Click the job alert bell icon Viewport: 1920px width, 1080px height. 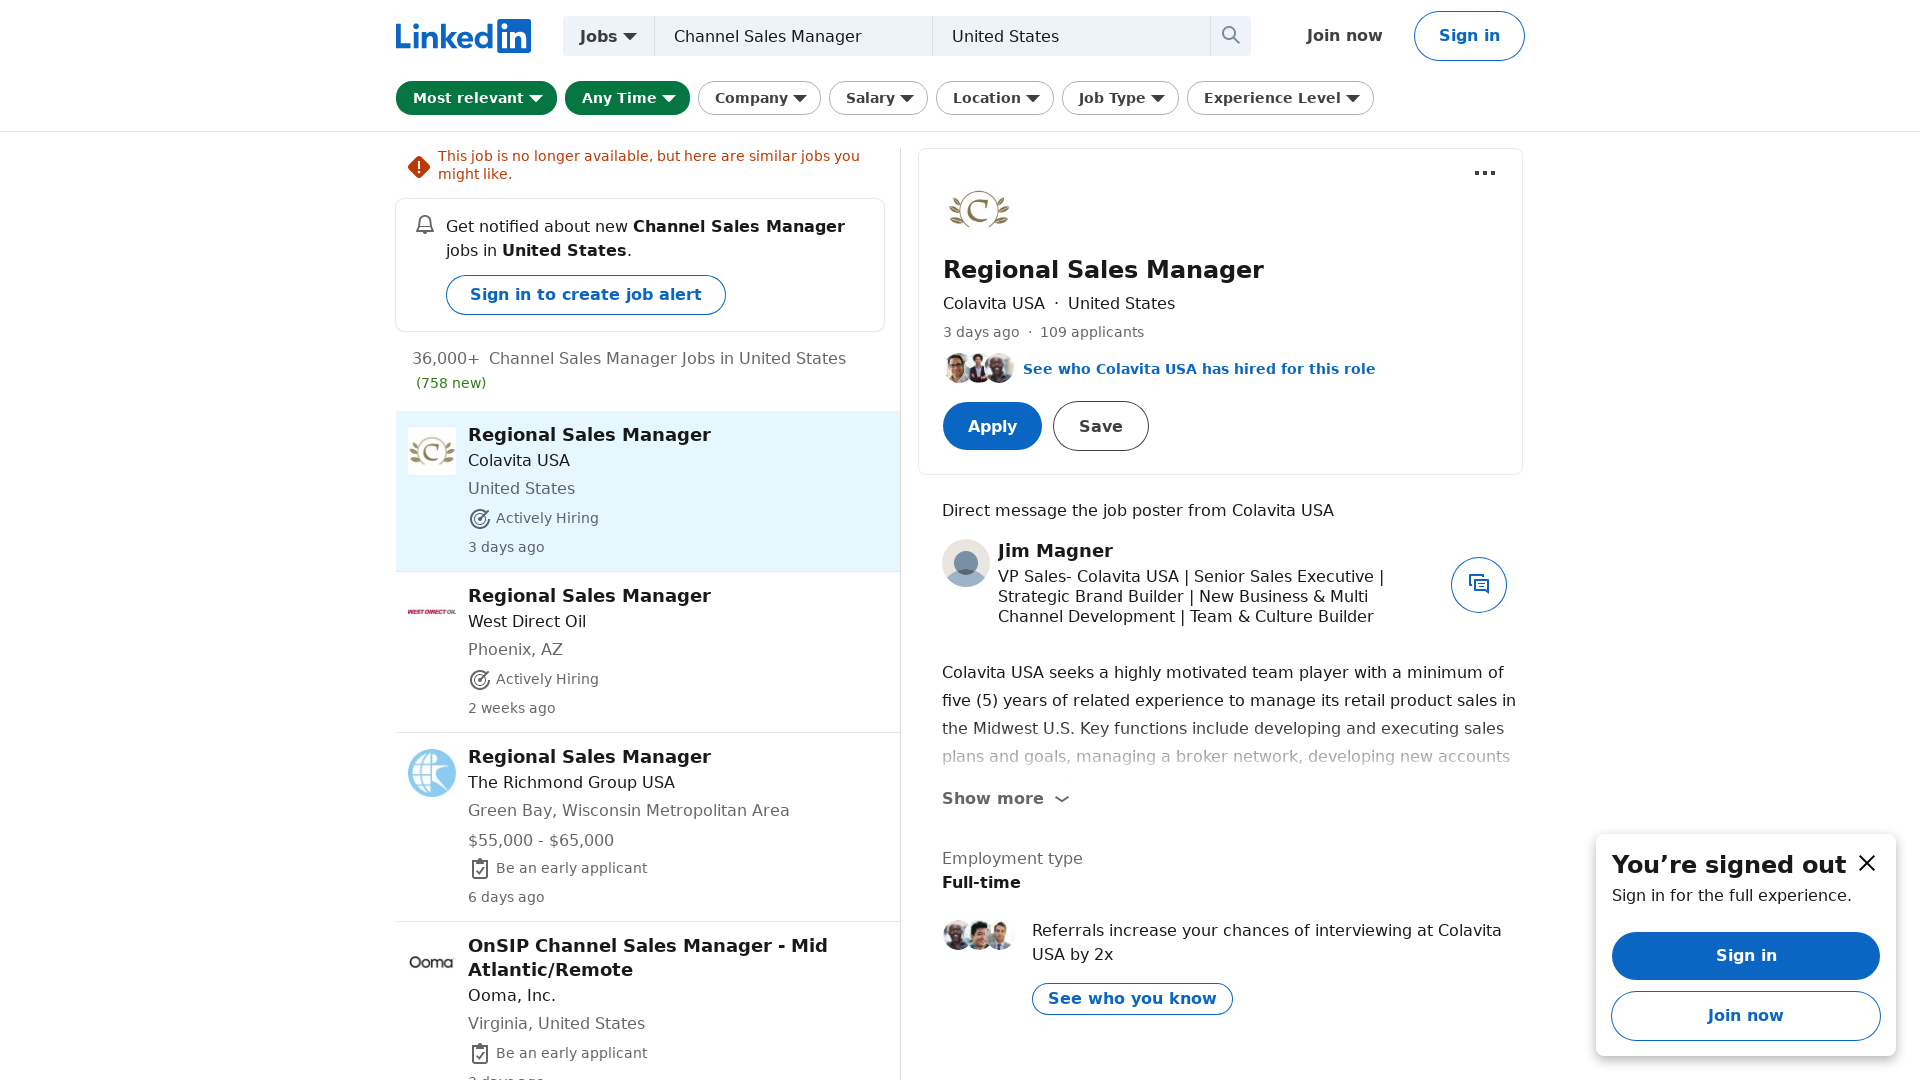click(425, 225)
